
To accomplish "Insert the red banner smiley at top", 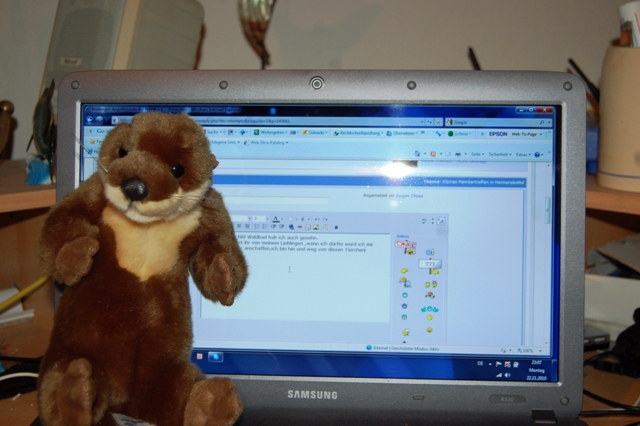I will click(405, 243).
